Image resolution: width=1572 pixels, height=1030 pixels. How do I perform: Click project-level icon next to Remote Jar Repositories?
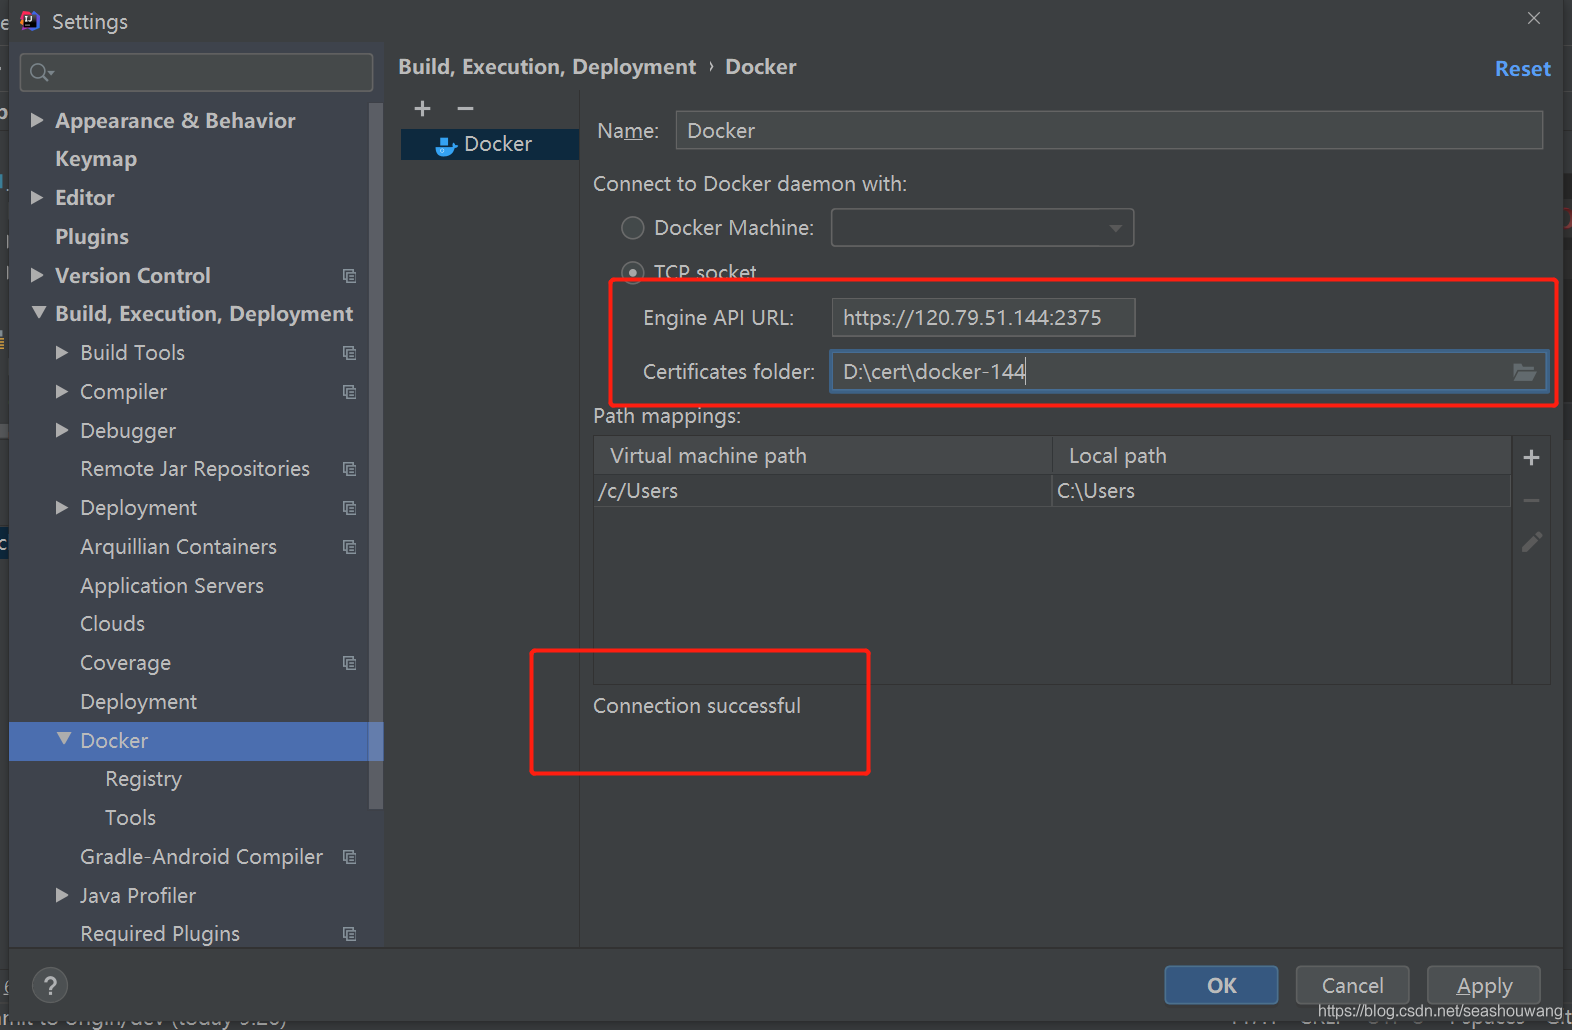click(x=349, y=469)
